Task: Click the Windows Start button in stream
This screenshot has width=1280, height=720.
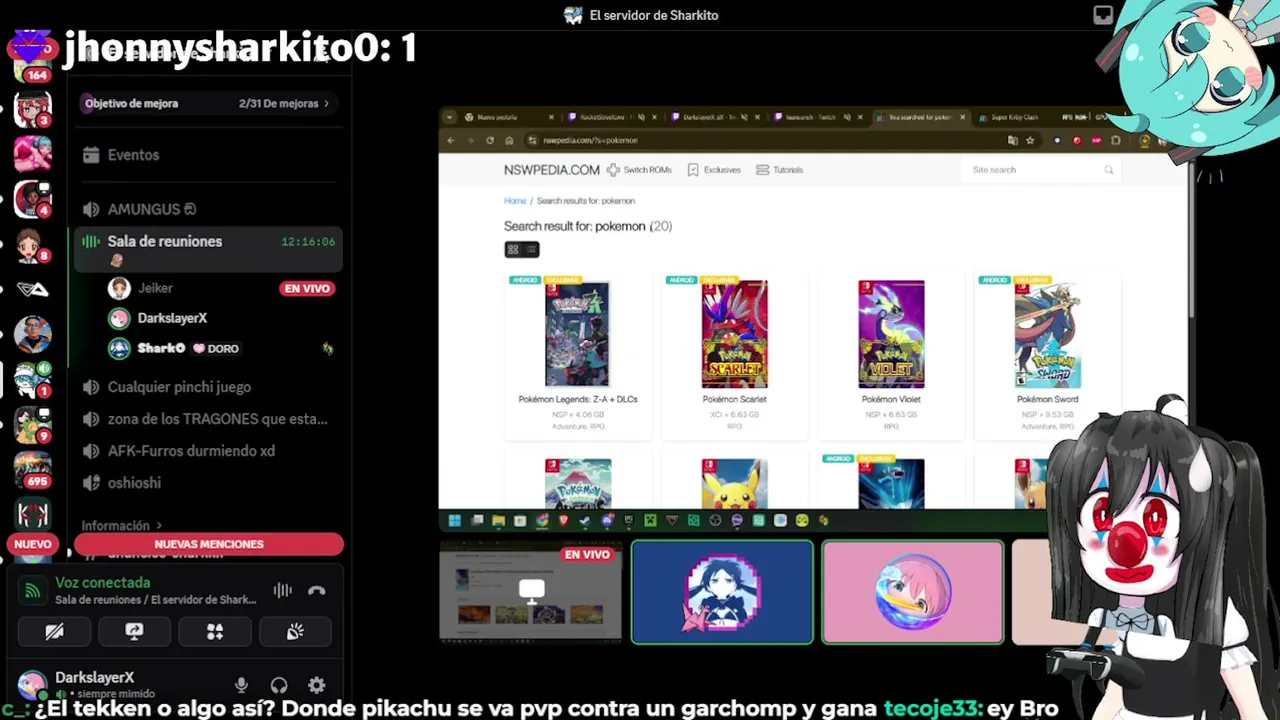Action: coord(454,520)
